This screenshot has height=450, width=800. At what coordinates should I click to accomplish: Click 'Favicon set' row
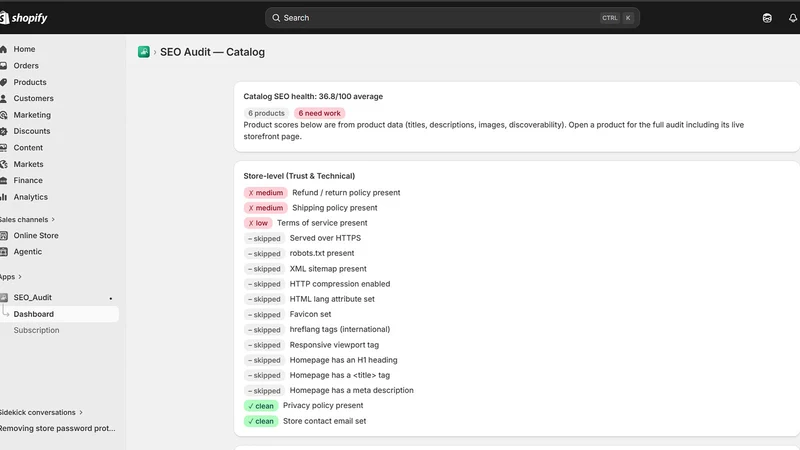pos(310,314)
